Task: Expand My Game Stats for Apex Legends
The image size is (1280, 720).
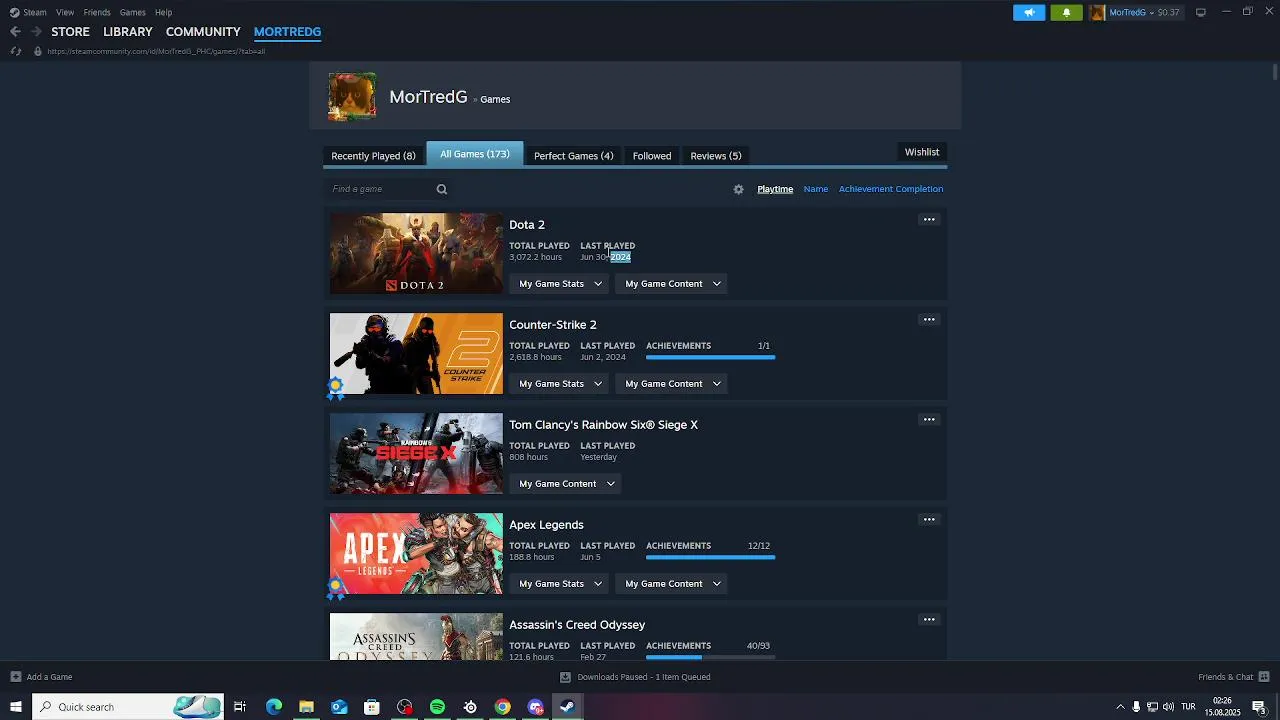Action: [x=560, y=584]
